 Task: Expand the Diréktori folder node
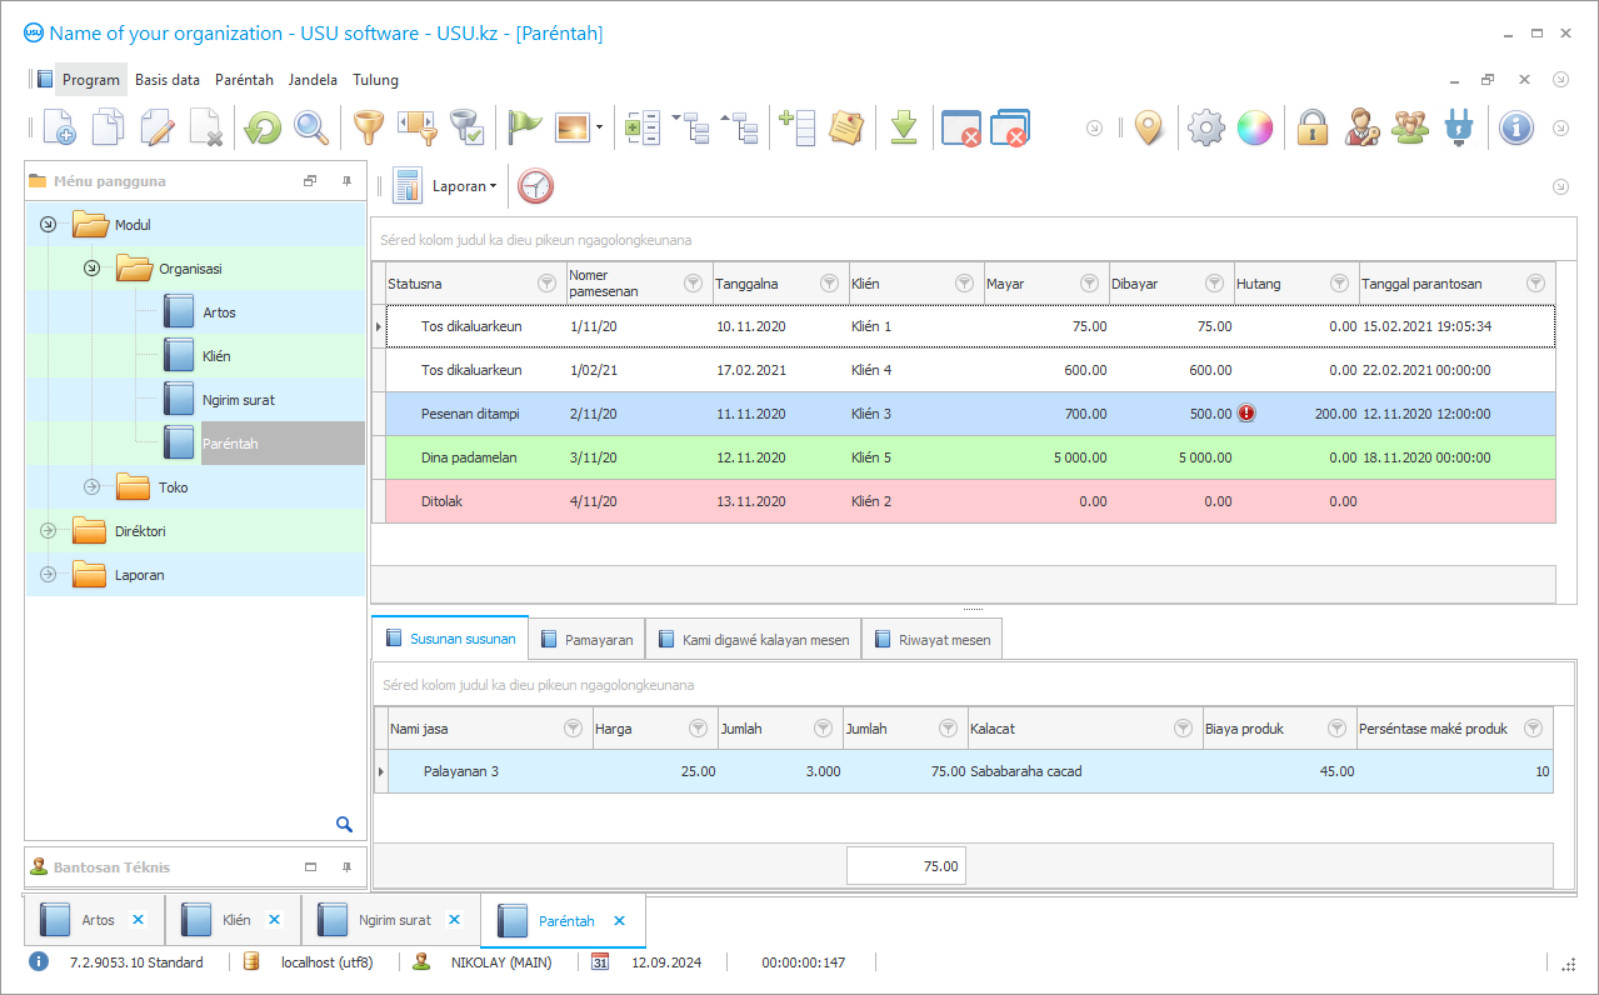[48, 531]
